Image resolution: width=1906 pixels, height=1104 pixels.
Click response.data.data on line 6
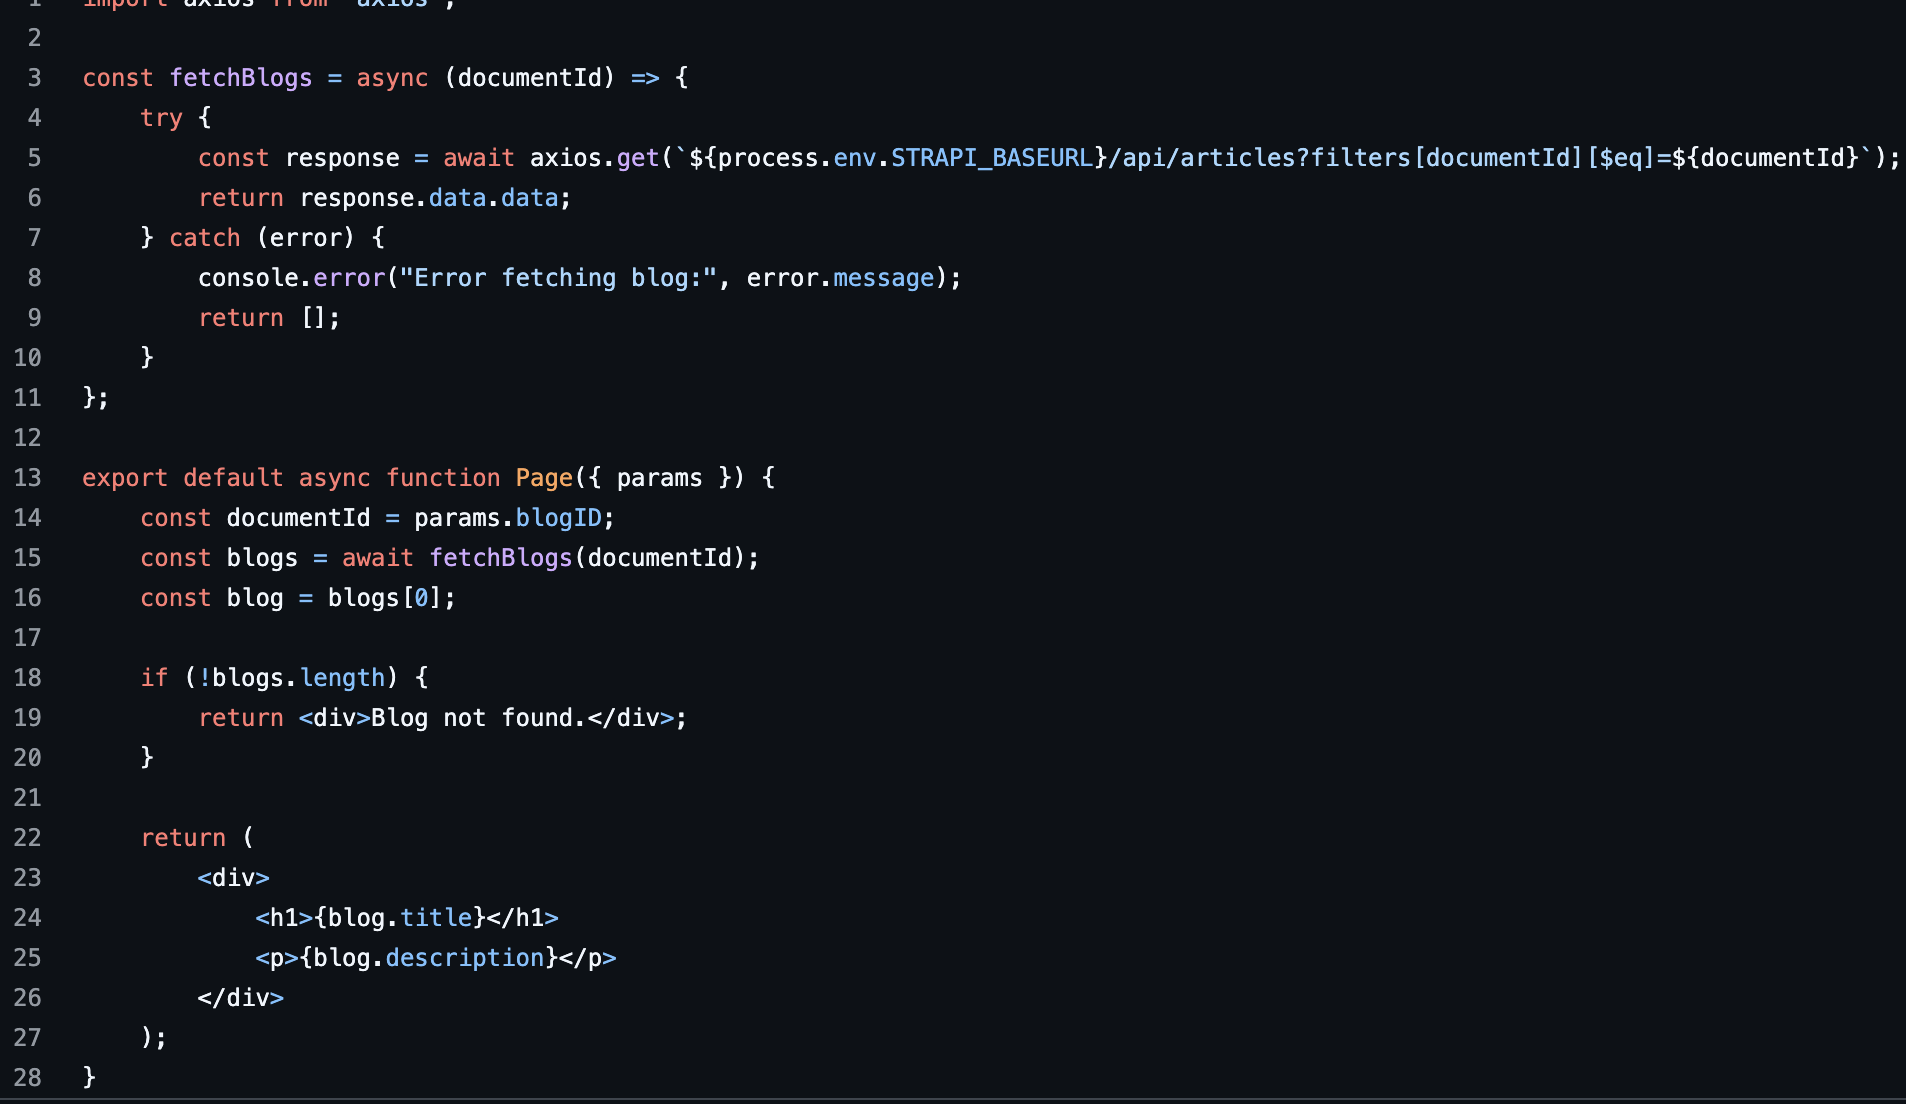429,198
